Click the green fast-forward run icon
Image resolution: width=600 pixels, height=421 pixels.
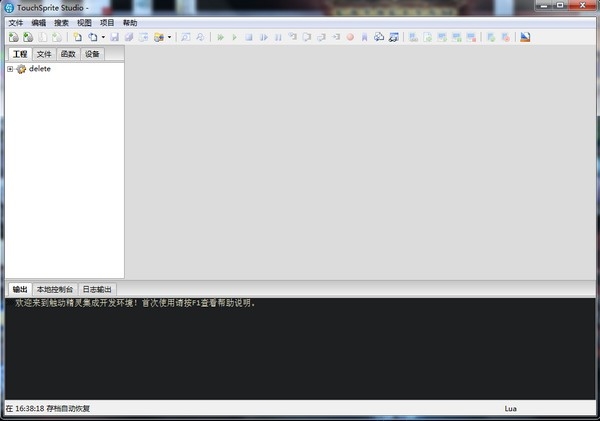[x=220, y=37]
